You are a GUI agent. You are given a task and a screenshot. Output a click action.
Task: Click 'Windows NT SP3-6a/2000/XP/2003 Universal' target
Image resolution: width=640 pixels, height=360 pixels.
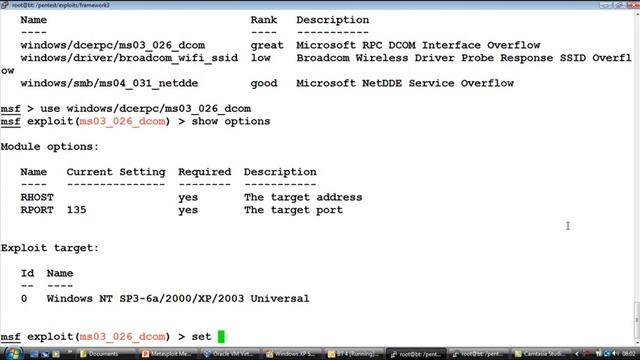(178, 299)
